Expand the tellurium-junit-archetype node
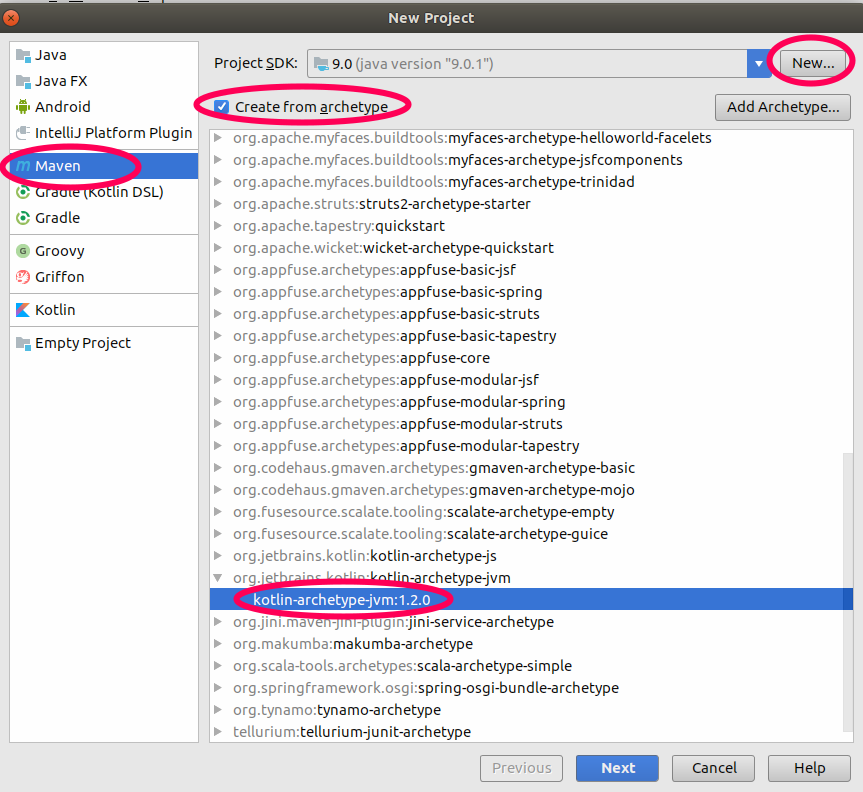The height and width of the screenshot is (792, 863). pyautogui.click(x=218, y=732)
